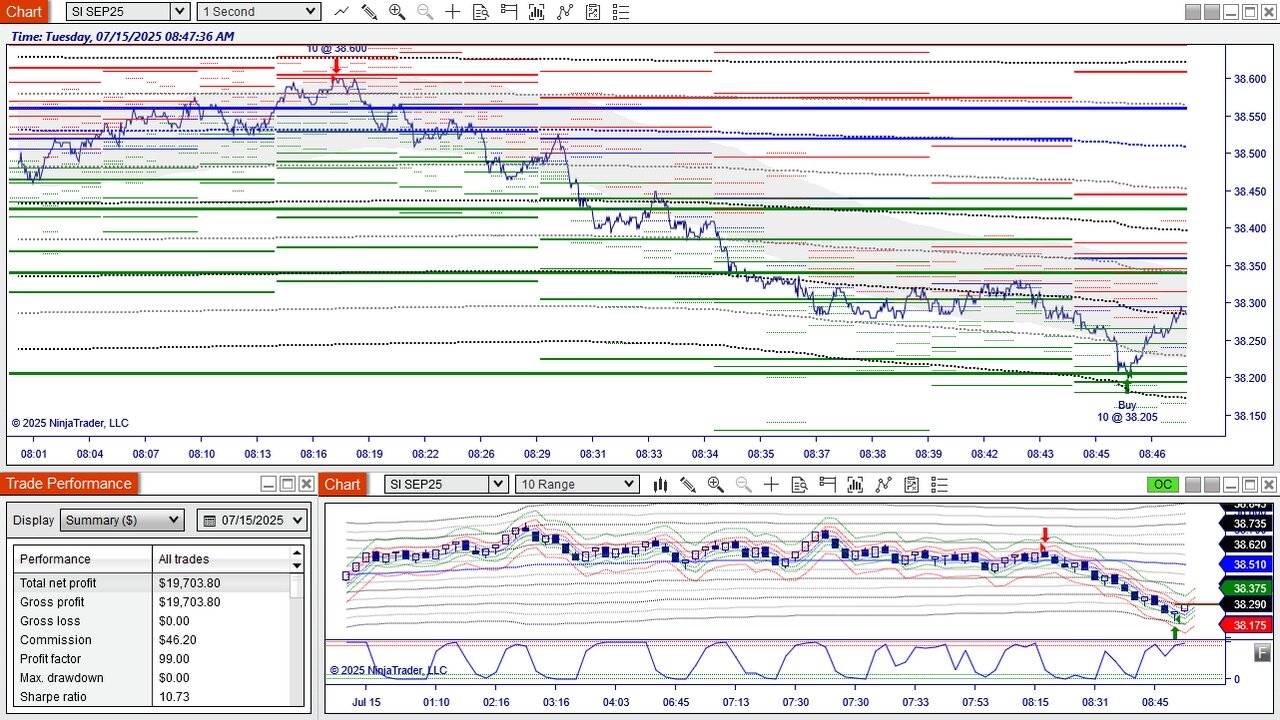Open properties list icon on 1 Second chart
Screen dimensions: 1280x720
pos(621,12)
